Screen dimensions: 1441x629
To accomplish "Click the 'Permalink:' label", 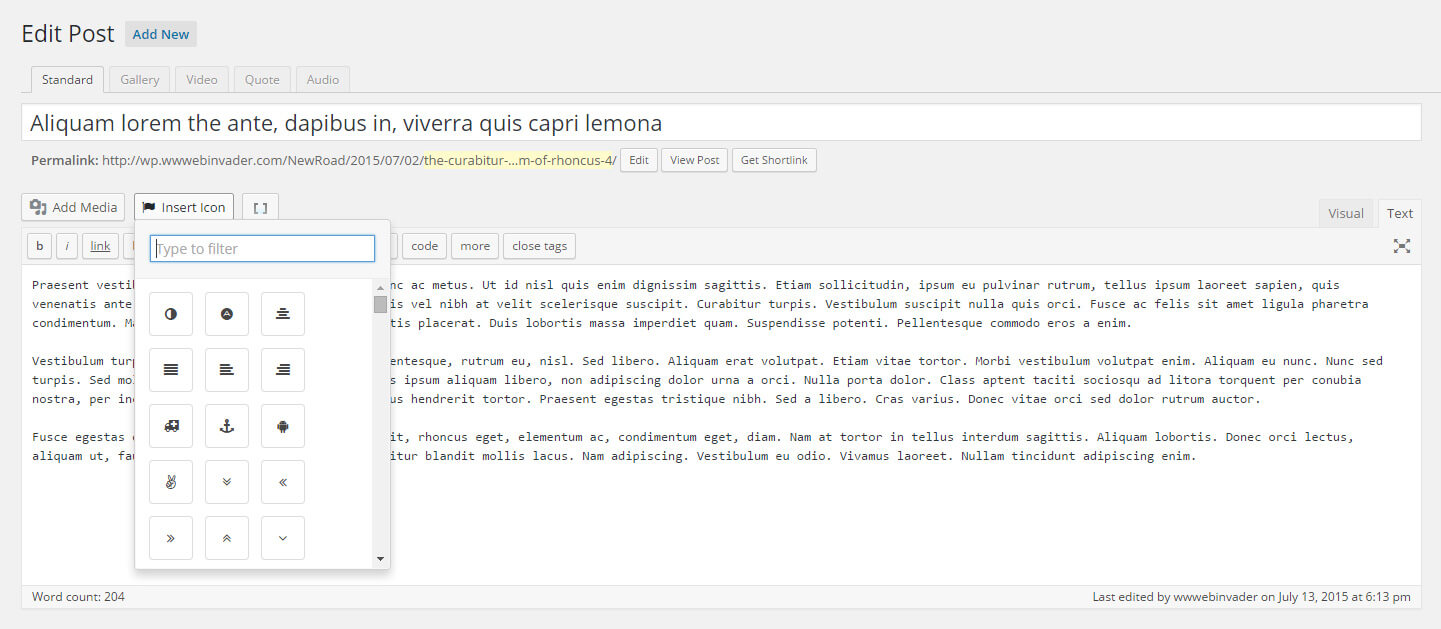I will [64, 160].
